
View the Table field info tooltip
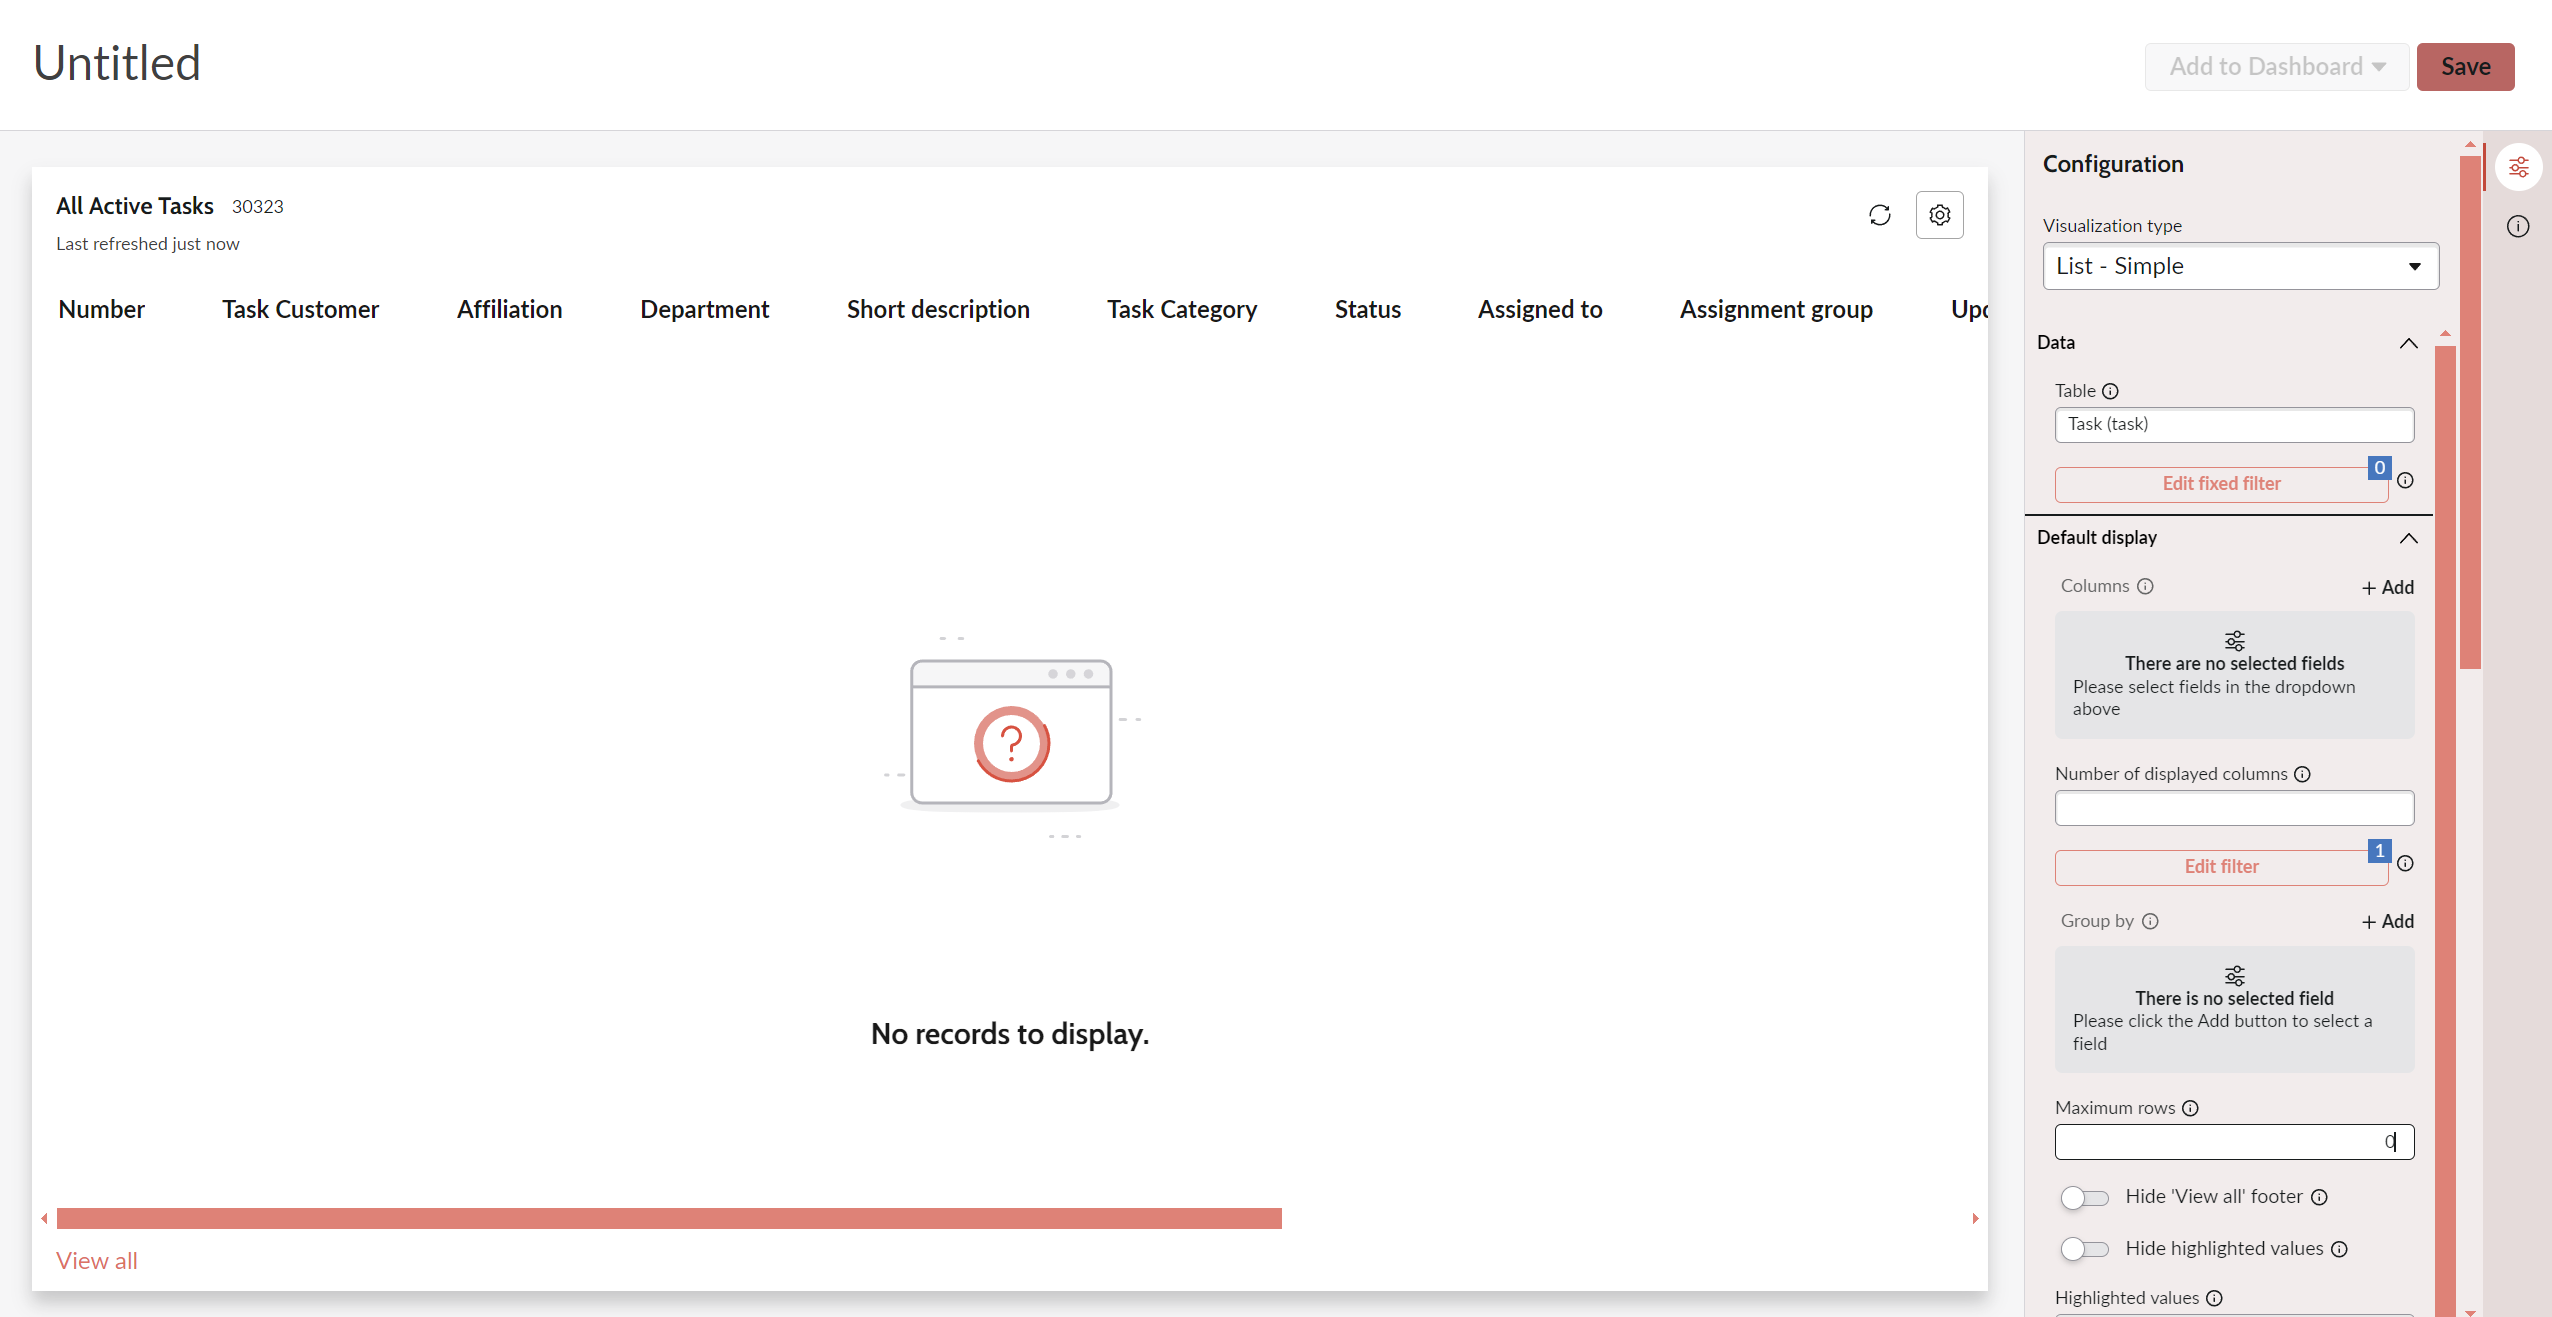click(2110, 391)
